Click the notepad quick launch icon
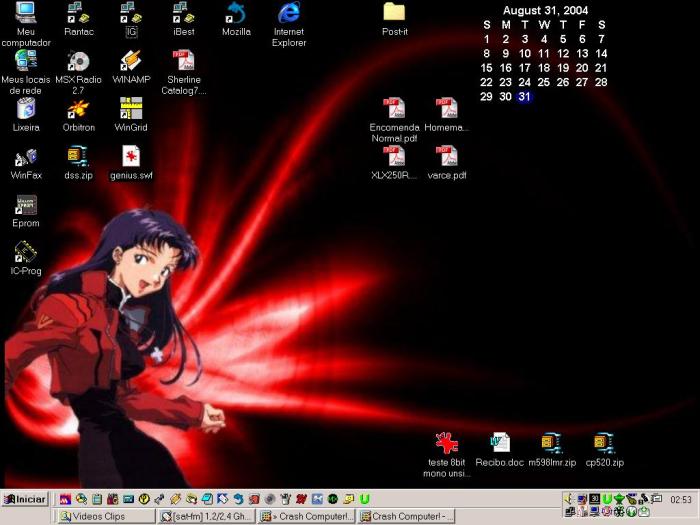This screenshot has height=525, width=700. pyautogui.click(x=97, y=499)
